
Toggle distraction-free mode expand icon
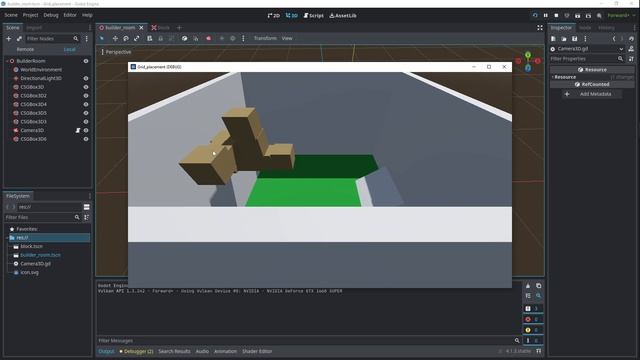tap(540, 28)
